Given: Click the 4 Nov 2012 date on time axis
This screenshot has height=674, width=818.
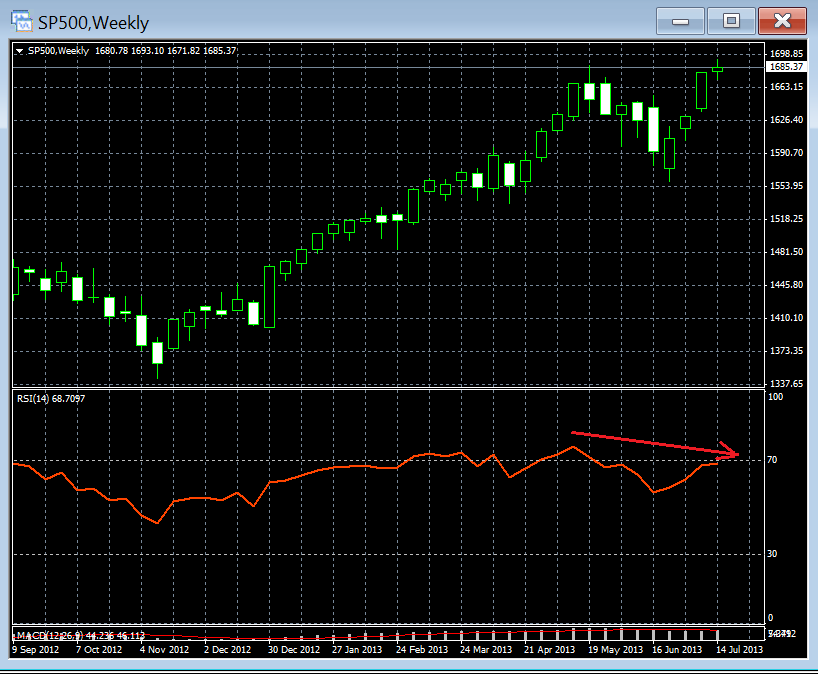Looking at the screenshot, I should click(164, 649).
